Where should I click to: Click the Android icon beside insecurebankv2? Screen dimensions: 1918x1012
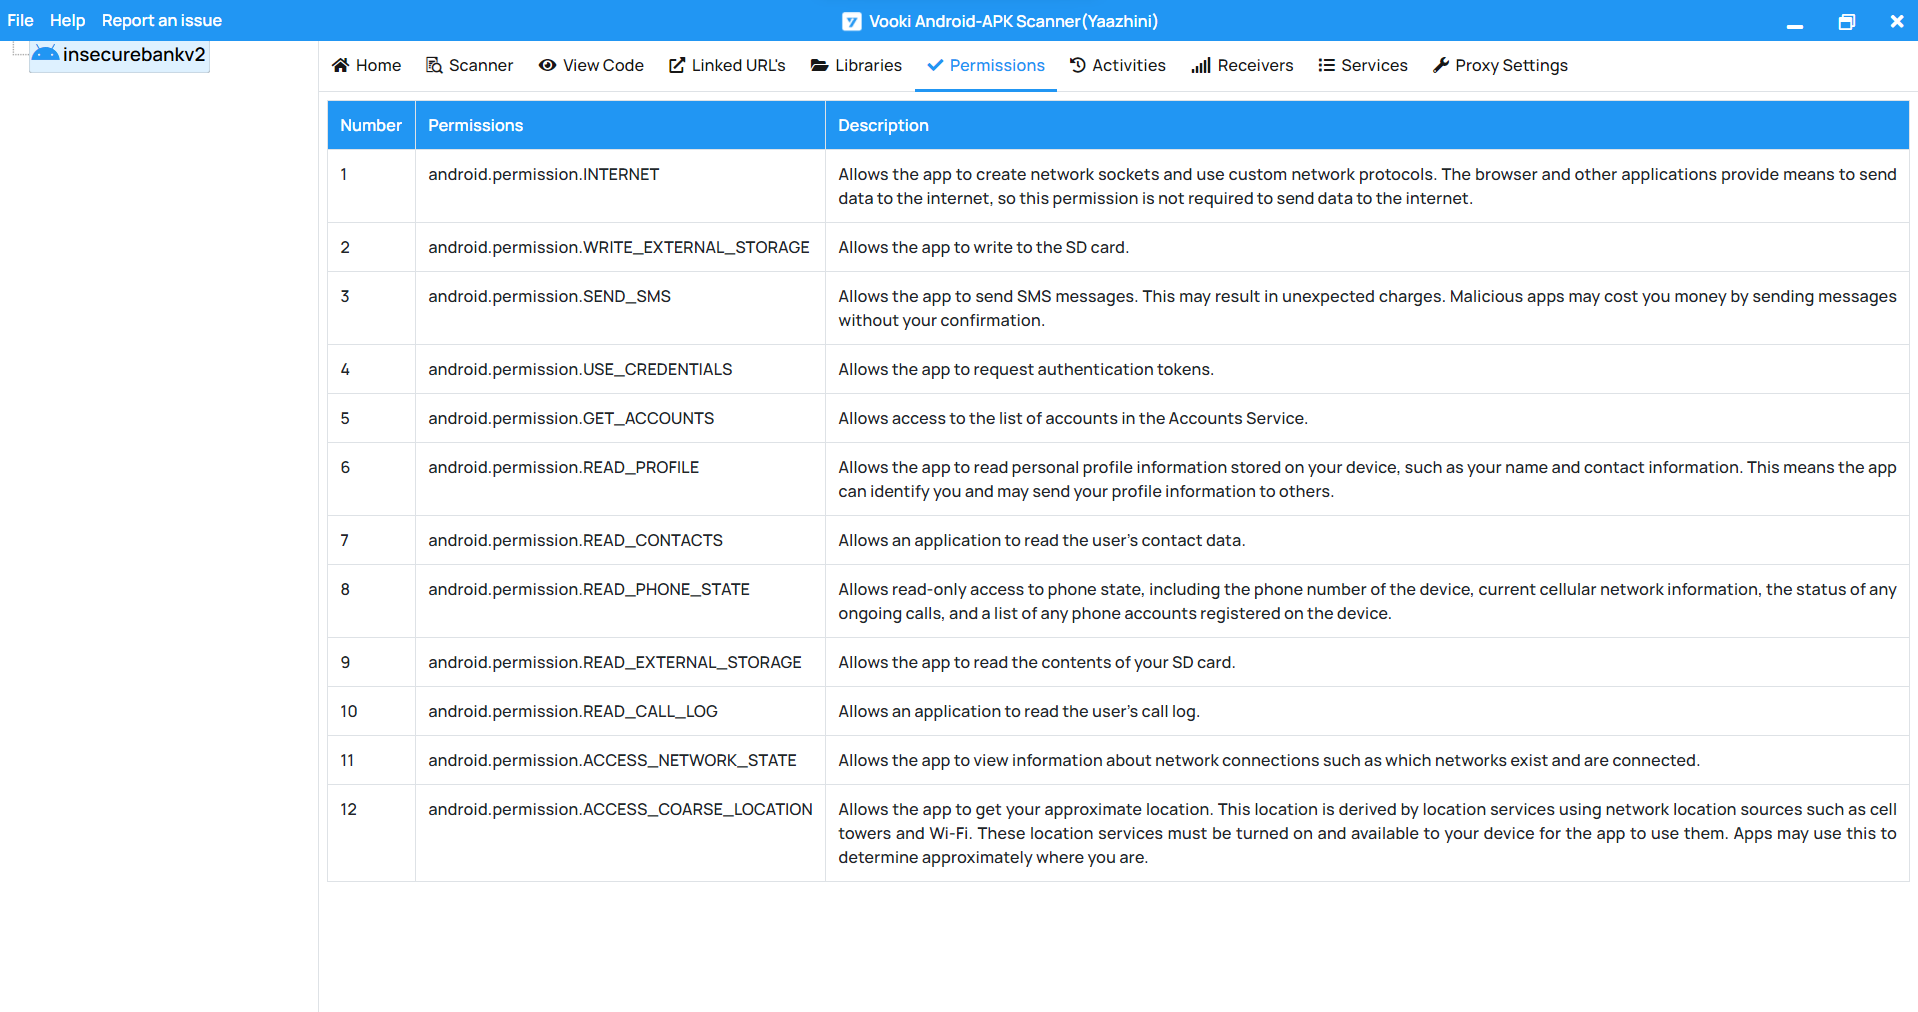(45, 54)
